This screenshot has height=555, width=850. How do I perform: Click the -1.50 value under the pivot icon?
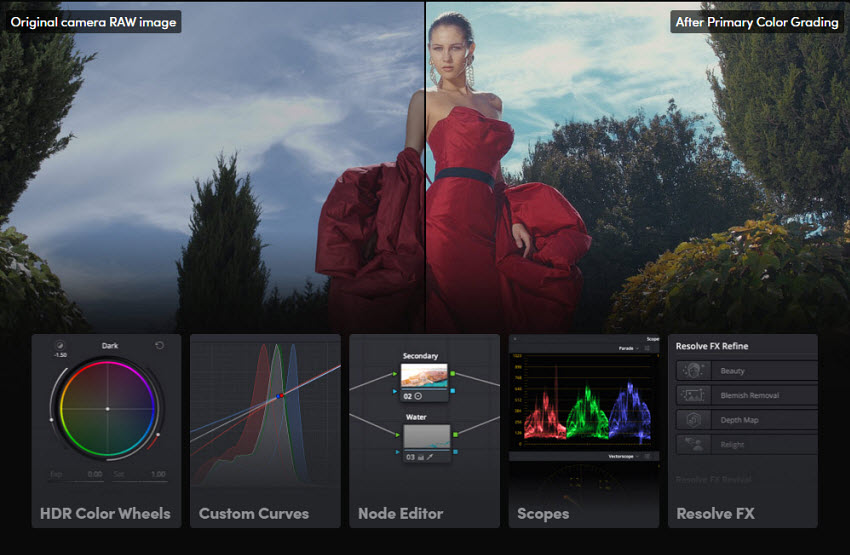click(x=60, y=355)
